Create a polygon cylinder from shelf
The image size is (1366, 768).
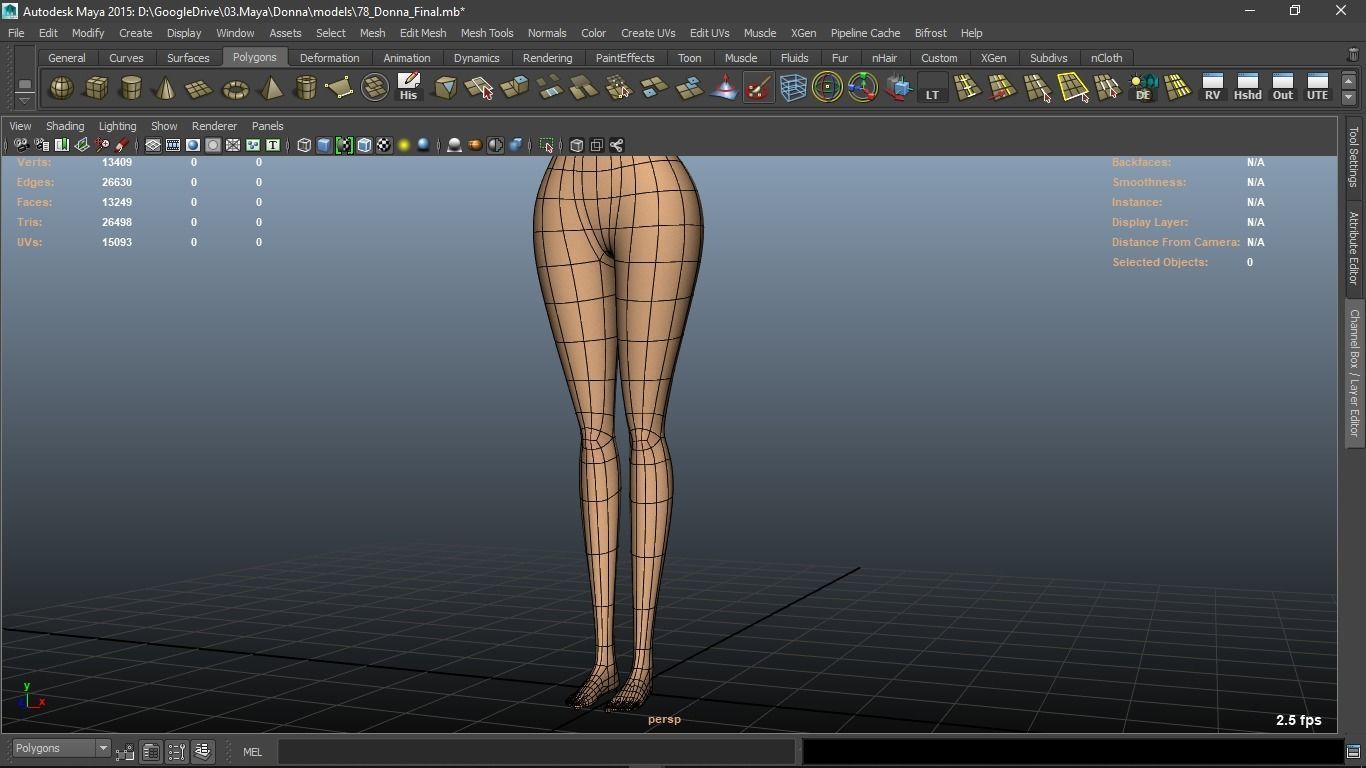[x=130, y=88]
